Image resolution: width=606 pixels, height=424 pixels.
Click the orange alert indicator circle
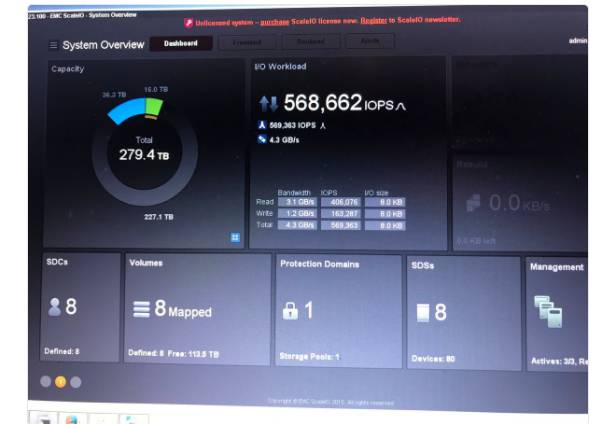pos(60,382)
